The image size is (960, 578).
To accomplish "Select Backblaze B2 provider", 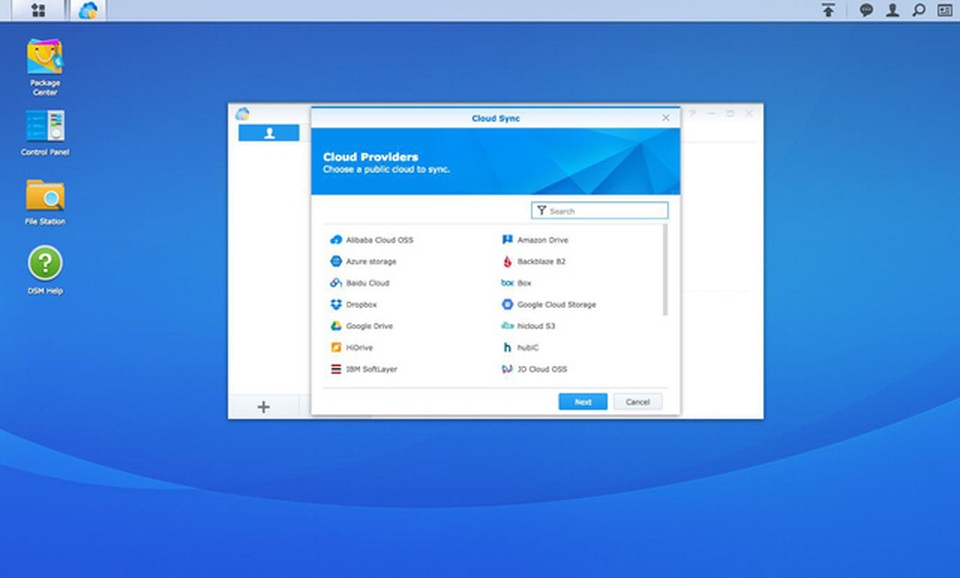I will coord(533,261).
